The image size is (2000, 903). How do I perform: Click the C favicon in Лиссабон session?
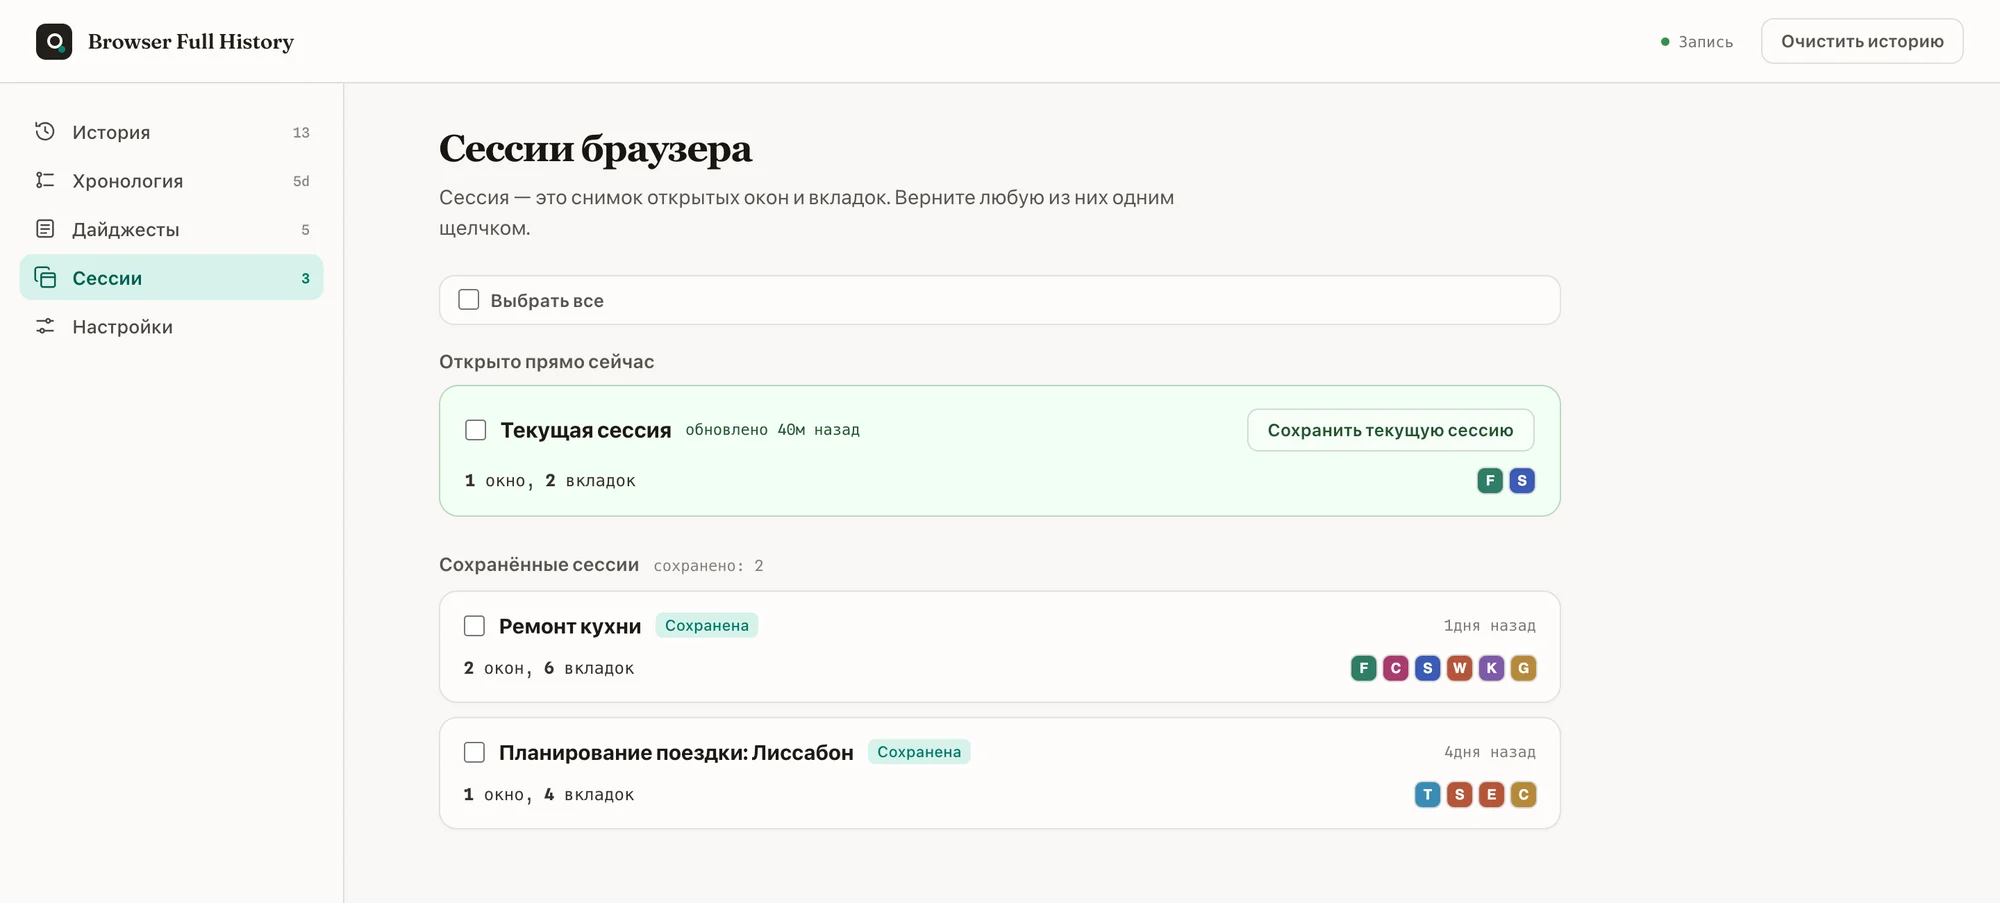tap(1524, 794)
